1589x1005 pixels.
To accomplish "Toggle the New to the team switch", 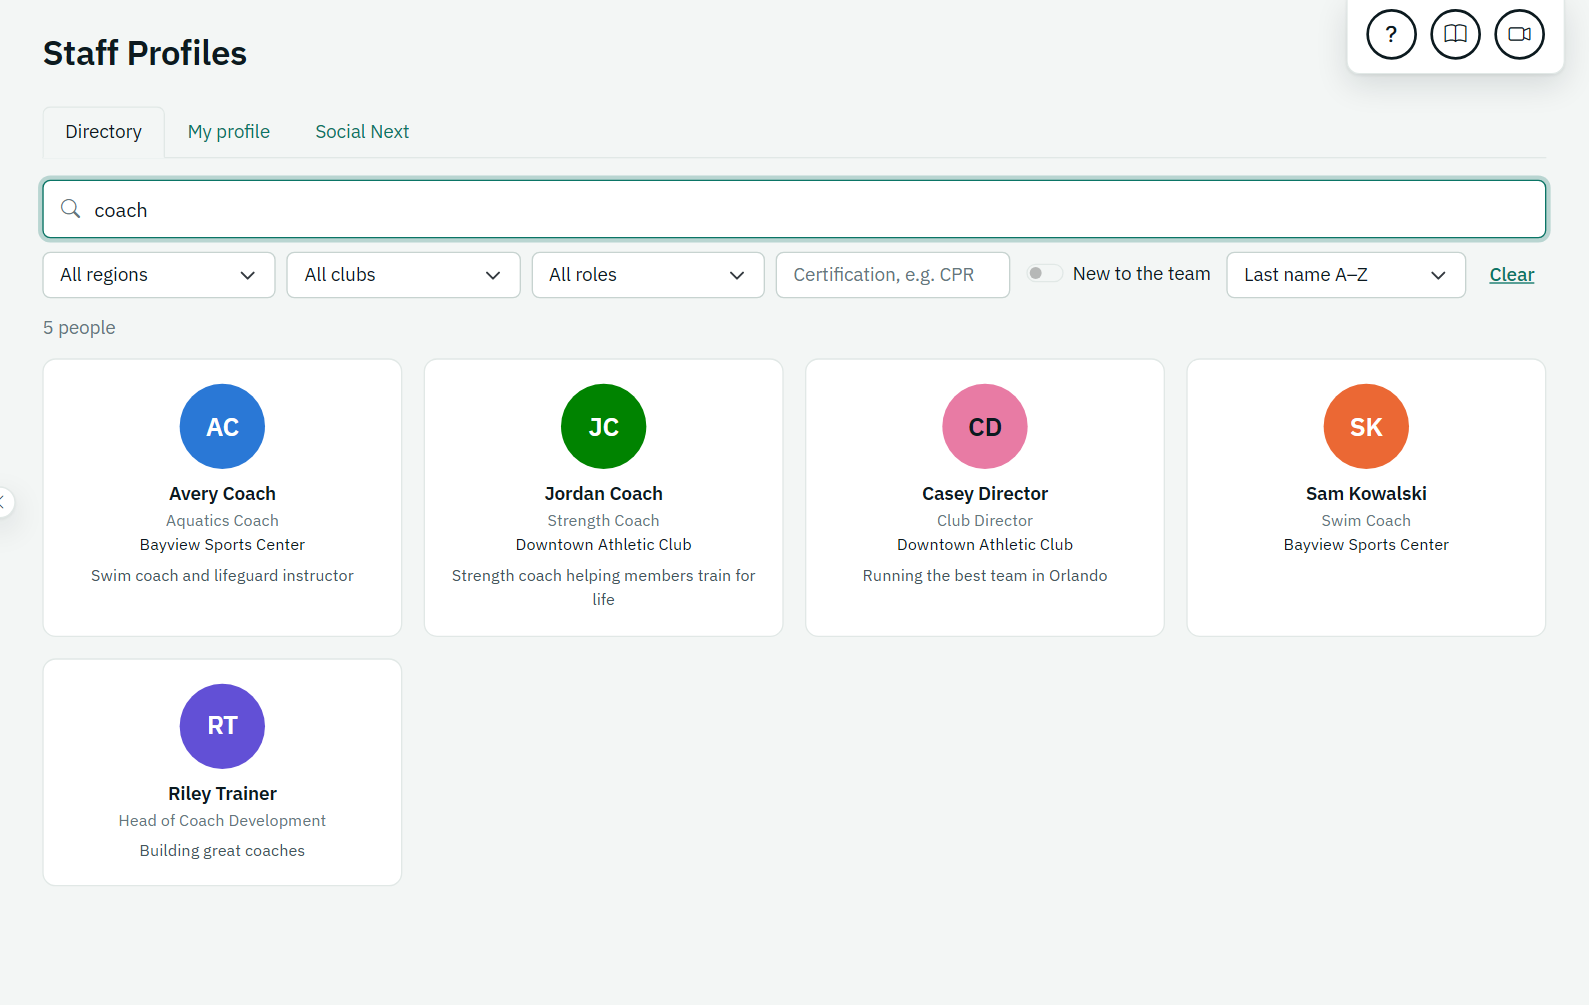I will [1045, 274].
